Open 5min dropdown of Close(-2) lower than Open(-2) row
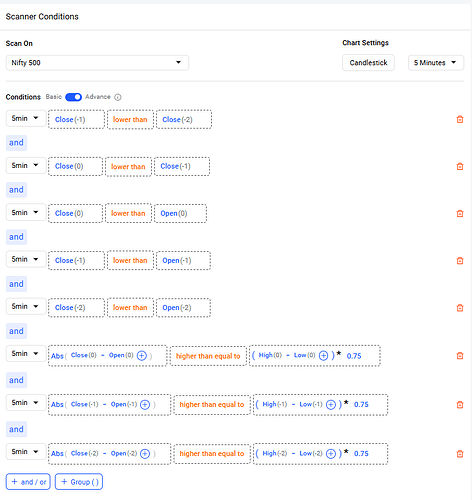 click(26, 306)
